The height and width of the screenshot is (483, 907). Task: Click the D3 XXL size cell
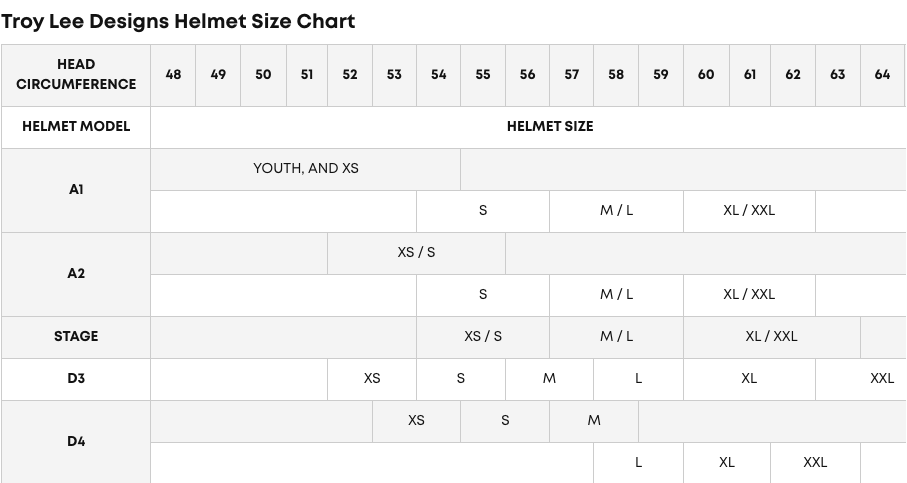click(861, 379)
